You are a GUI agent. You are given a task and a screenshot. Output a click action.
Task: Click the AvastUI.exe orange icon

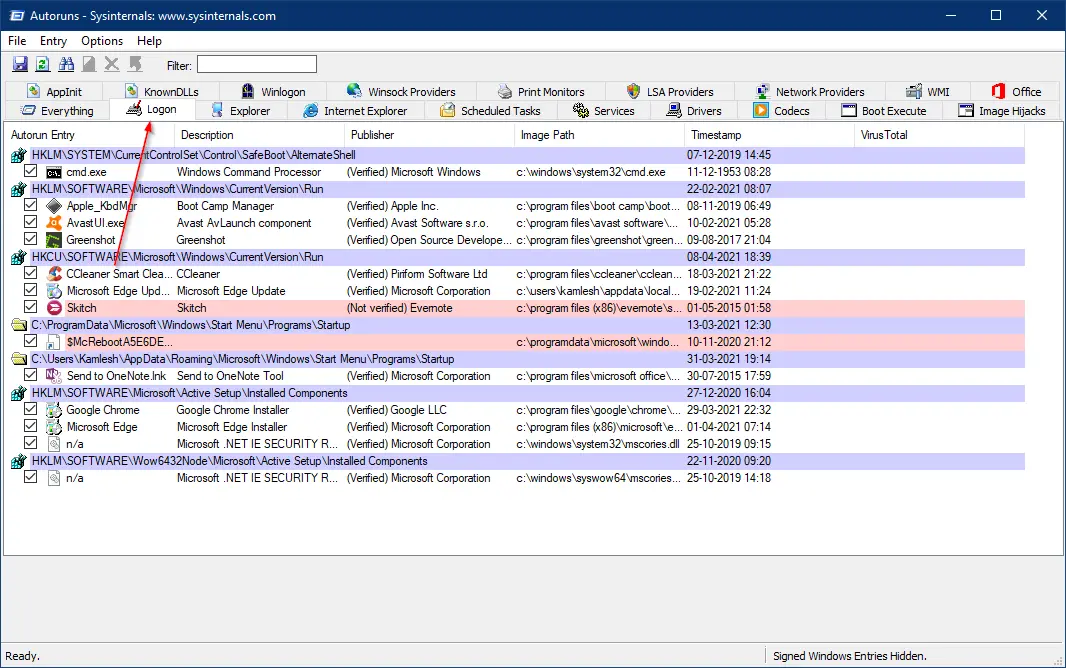(54, 223)
